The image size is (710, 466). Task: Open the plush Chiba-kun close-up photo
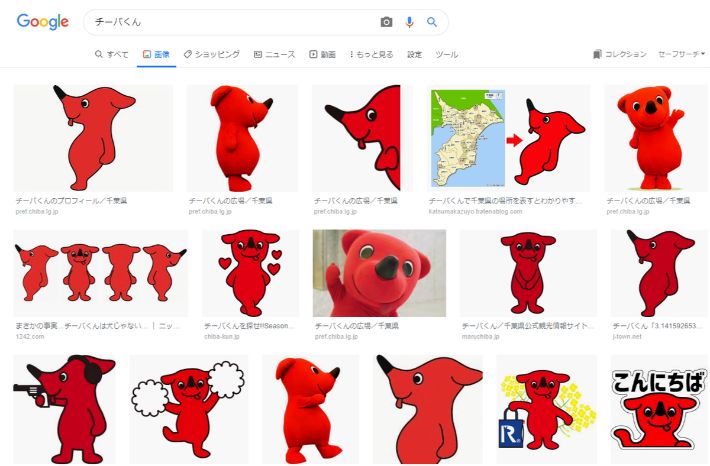pyautogui.click(x=379, y=273)
